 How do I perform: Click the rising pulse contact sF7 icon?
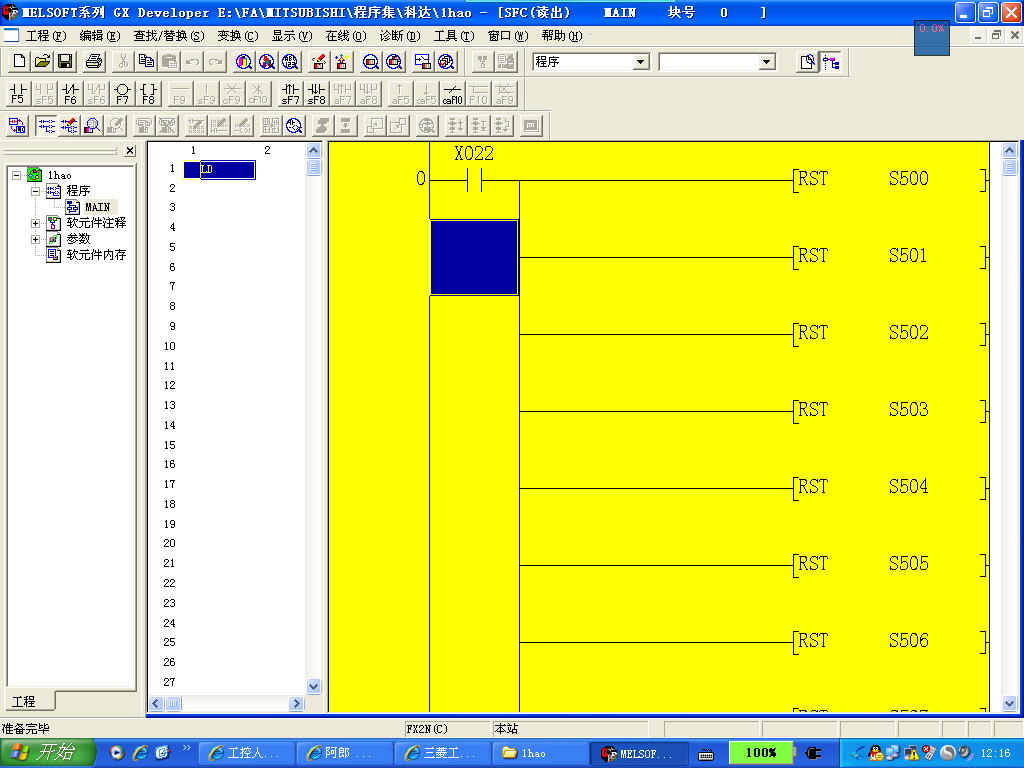[x=290, y=94]
